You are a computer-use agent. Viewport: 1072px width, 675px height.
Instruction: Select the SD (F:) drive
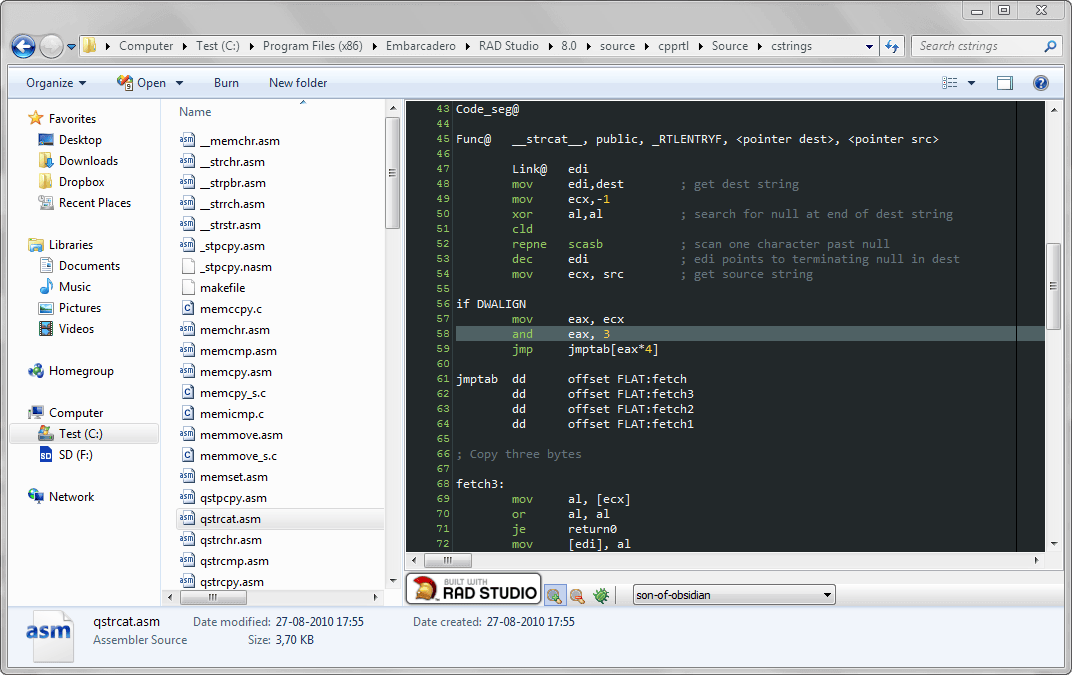[75, 455]
